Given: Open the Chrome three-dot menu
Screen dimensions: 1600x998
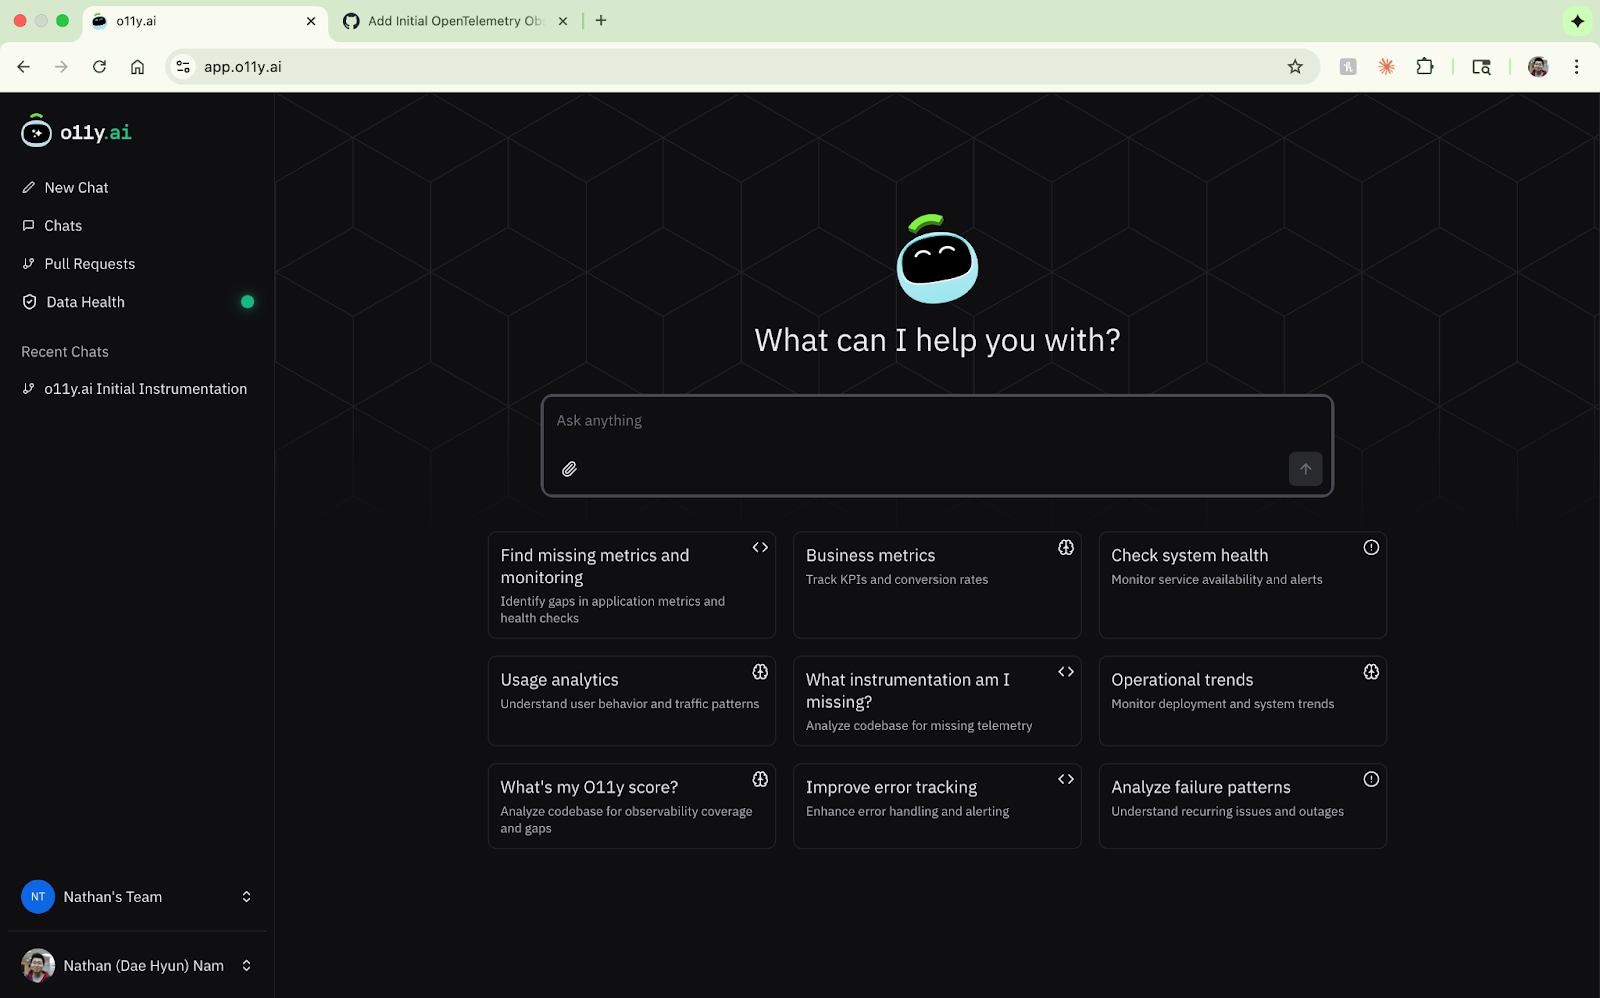Looking at the screenshot, I should click(1576, 67).
